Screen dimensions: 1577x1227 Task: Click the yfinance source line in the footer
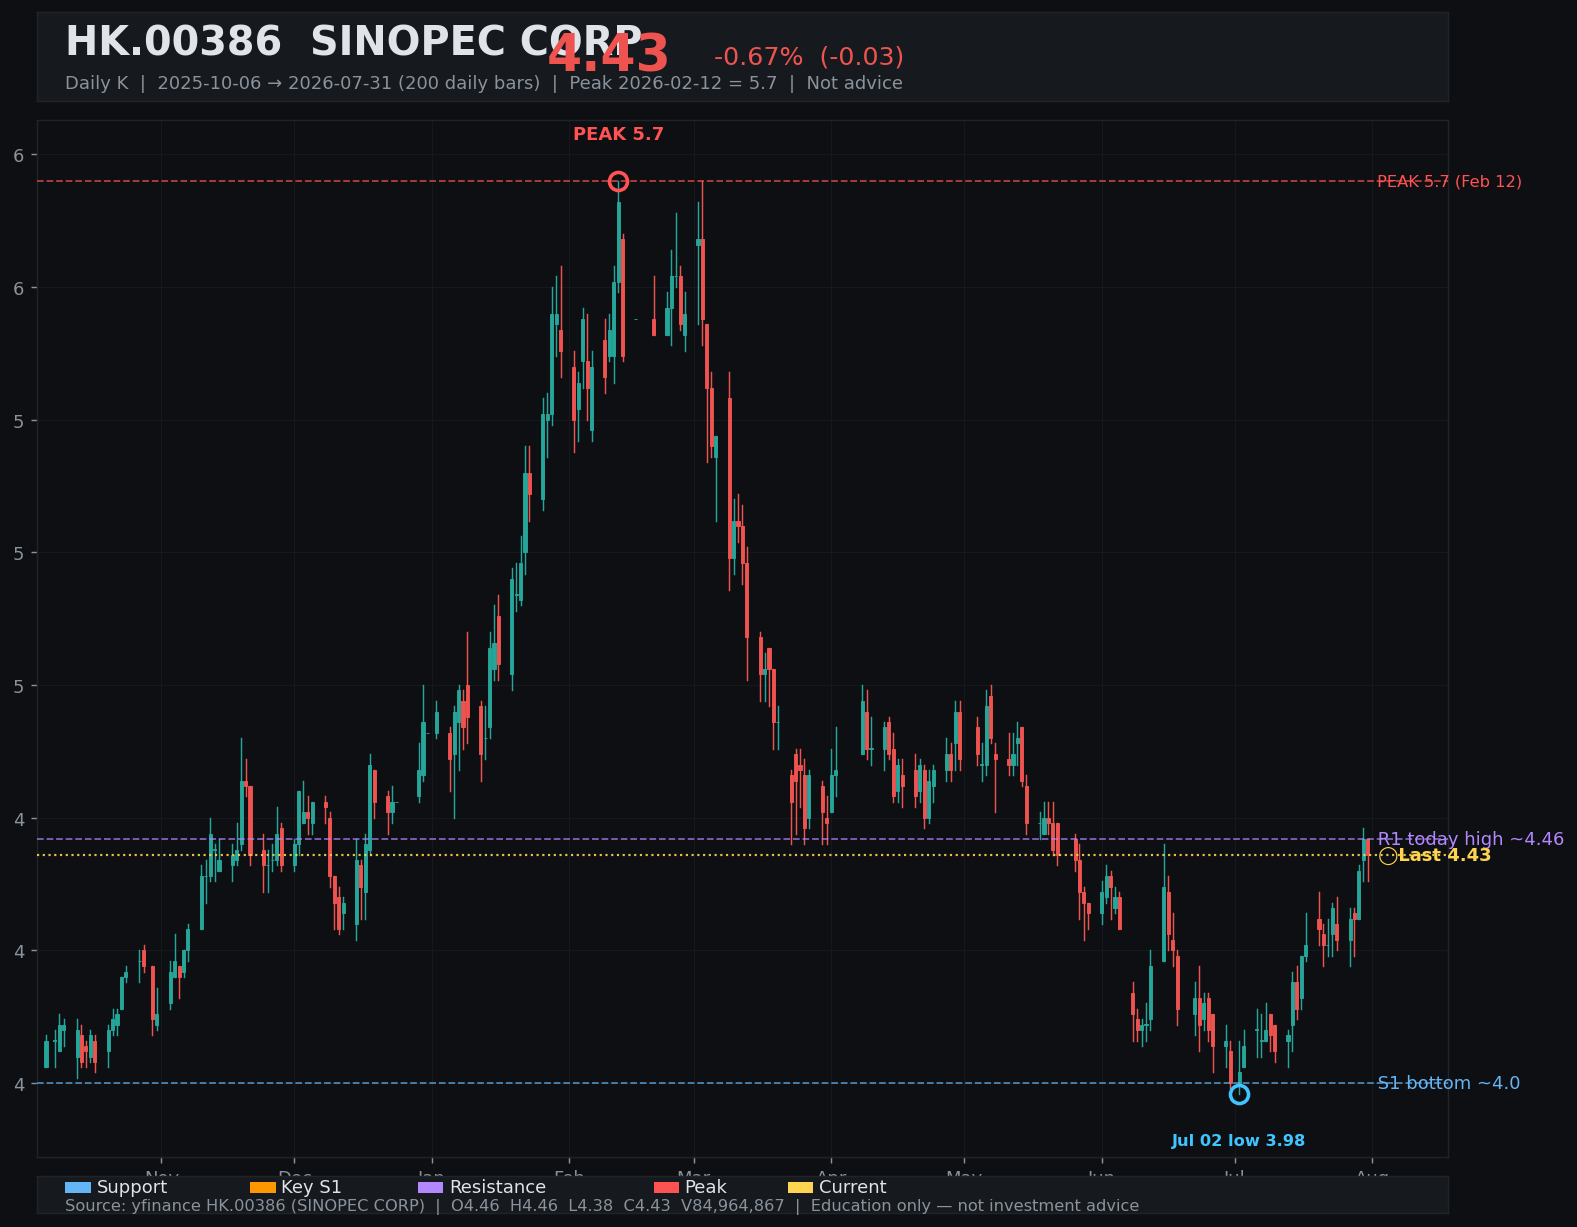[602, 1206]
